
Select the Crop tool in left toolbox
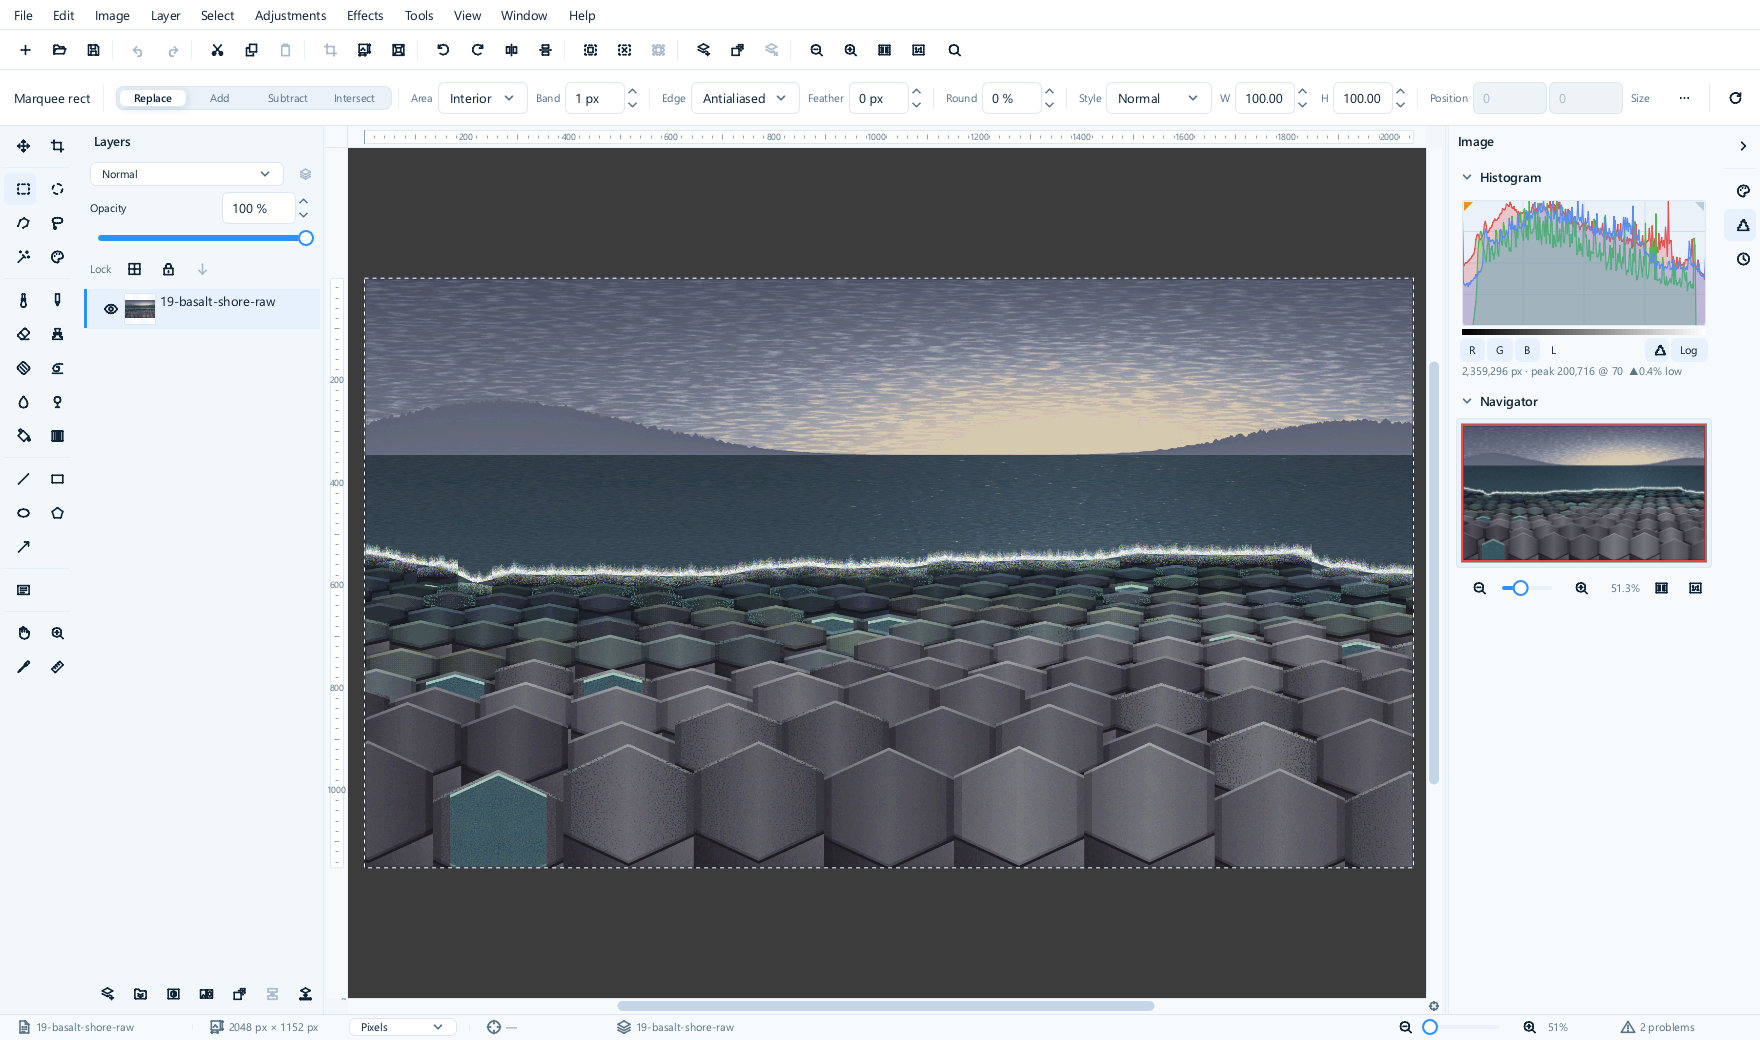coord(57,146)
